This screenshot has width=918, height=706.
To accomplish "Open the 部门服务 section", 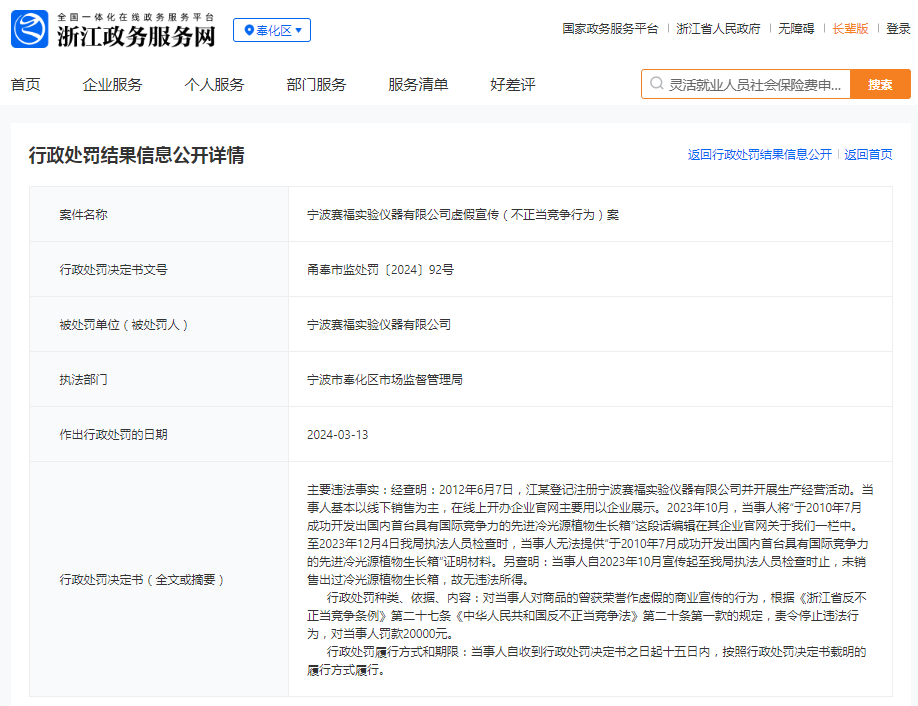I will pyautogui.click(x=316, y=85).
